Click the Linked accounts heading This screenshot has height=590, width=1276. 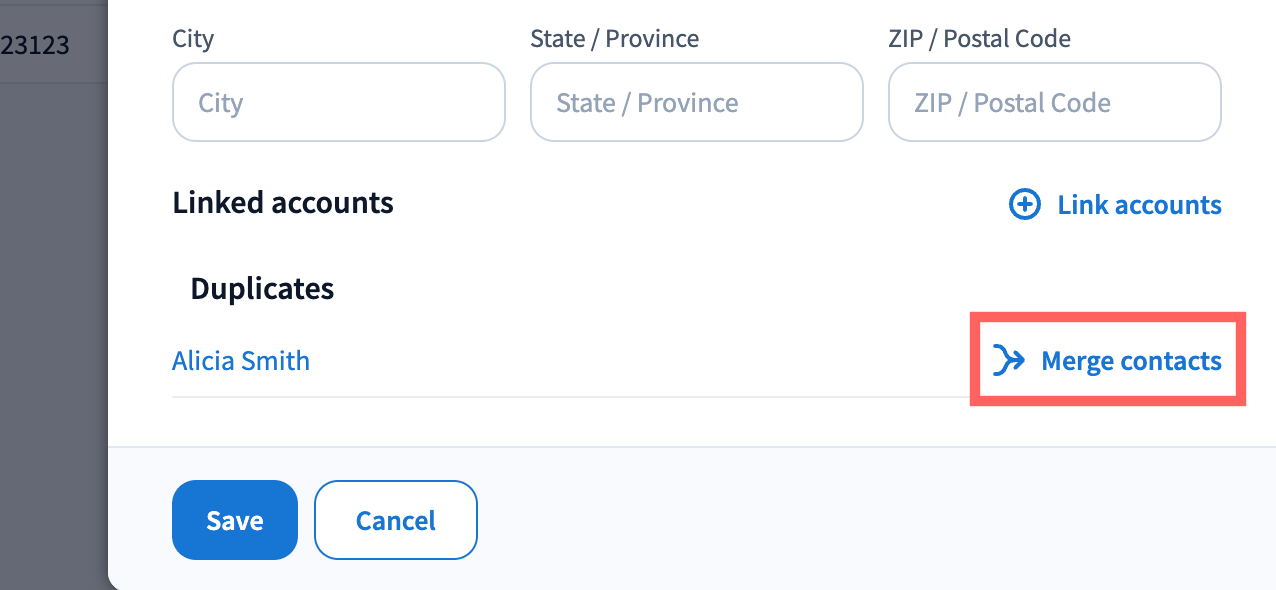coord(283,203)
